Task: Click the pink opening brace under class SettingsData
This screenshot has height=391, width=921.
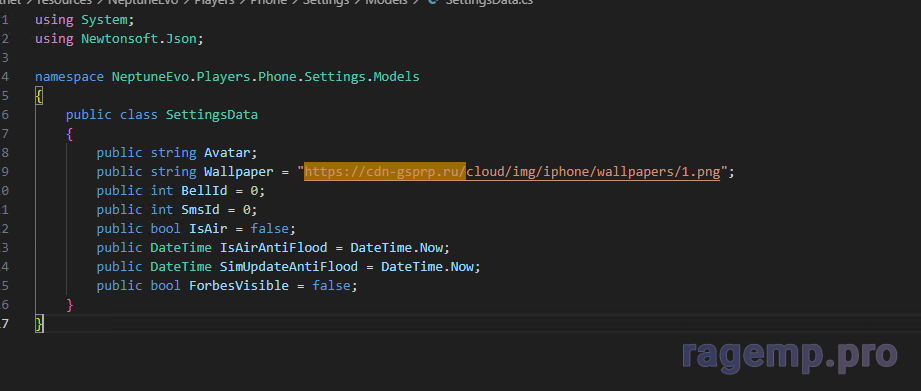Action: [69, 134]
